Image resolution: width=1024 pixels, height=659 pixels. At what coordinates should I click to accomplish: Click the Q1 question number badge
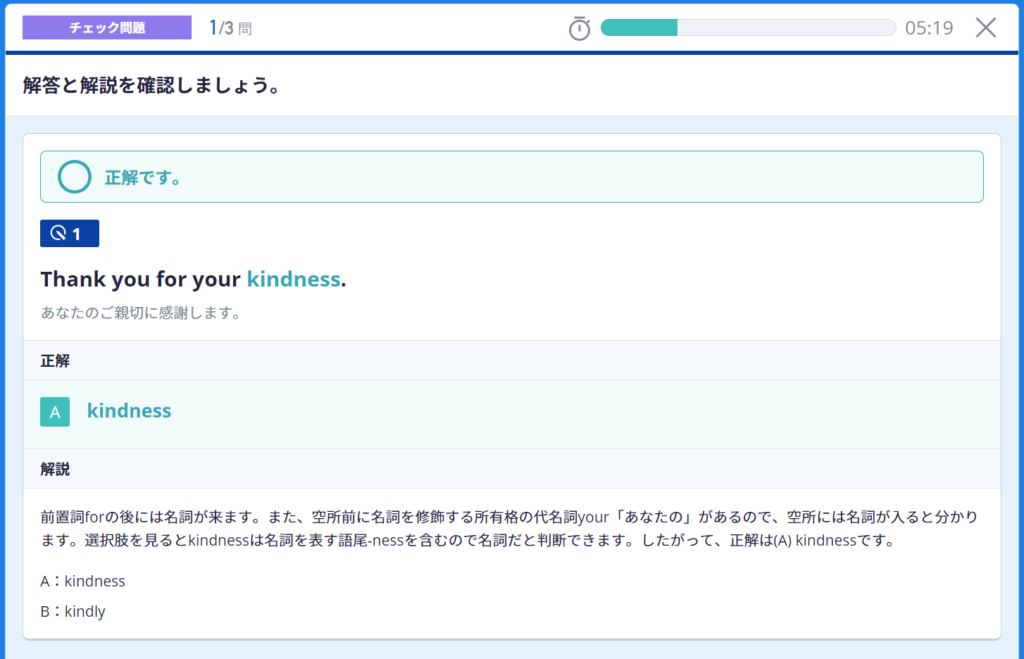click(x=69, y=234)
